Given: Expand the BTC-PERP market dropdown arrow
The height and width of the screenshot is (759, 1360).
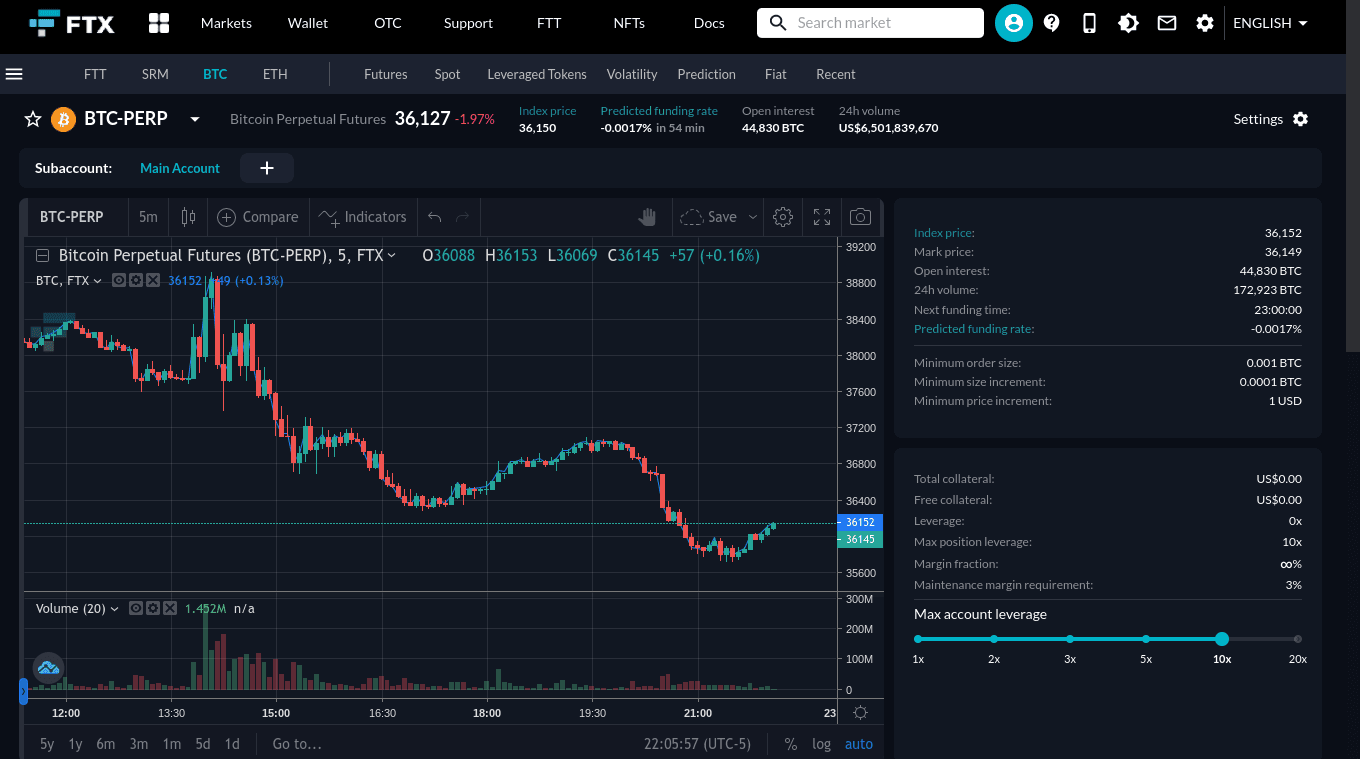Looking at the screenshot, I should [x=195, y=119].
